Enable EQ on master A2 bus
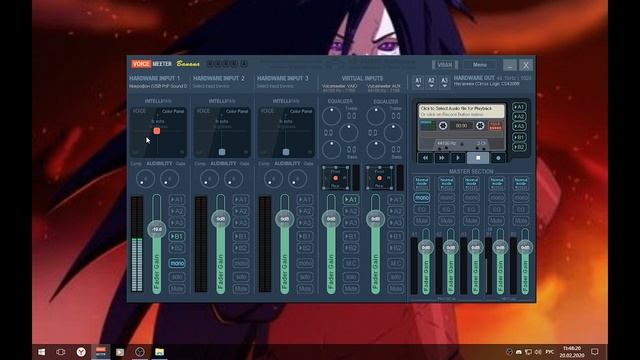Viewport: 640px width, 360px height. click(x=447, y=209)
